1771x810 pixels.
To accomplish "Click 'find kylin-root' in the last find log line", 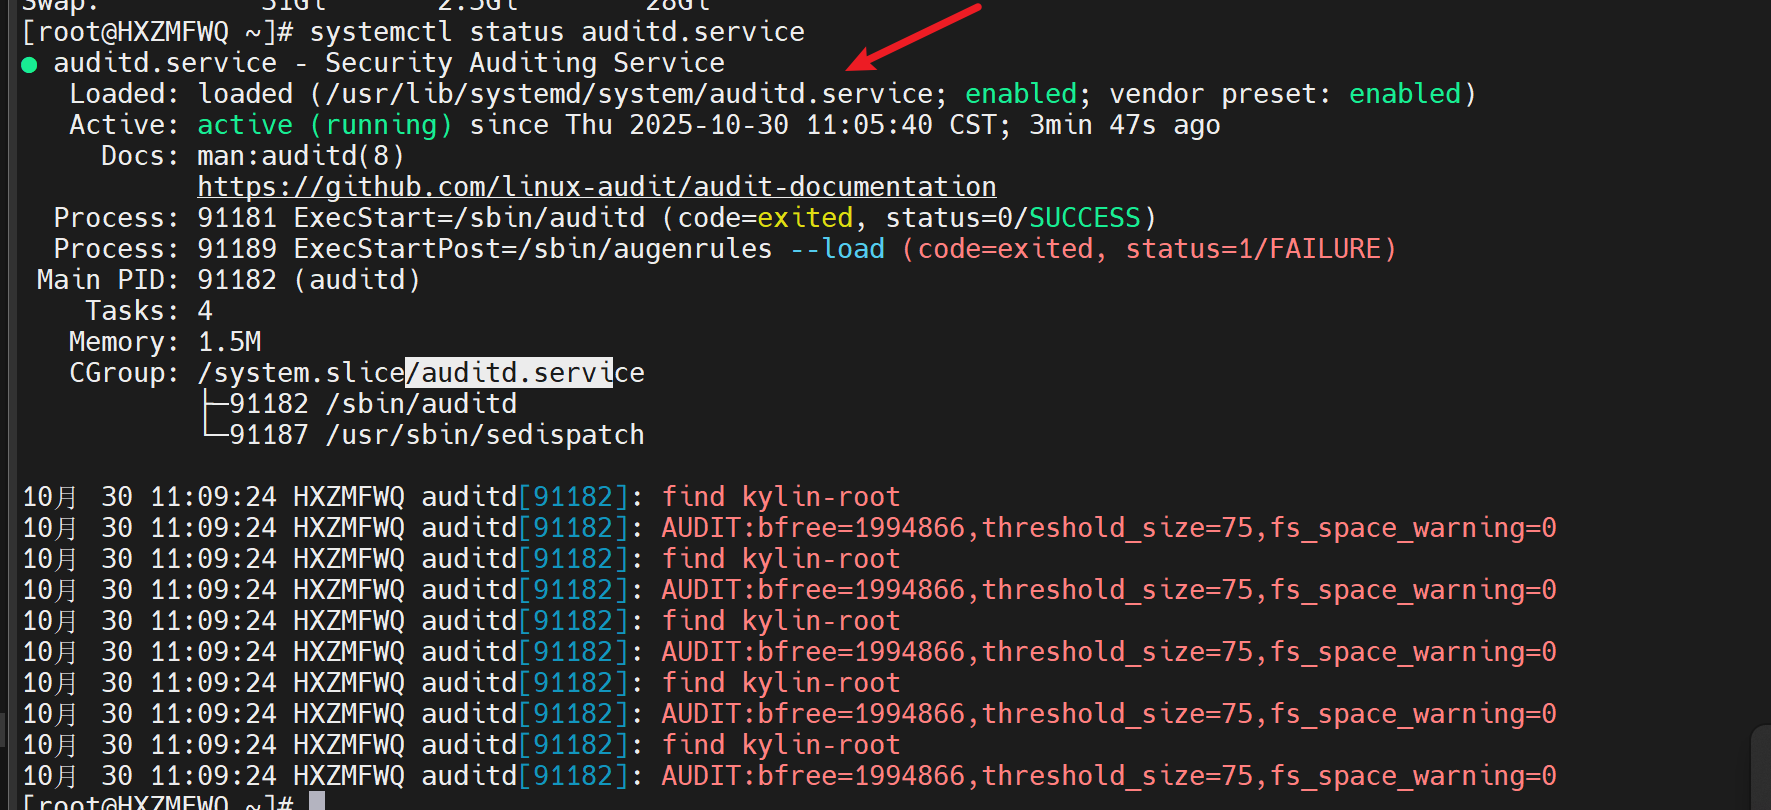I will click(781, 745).
